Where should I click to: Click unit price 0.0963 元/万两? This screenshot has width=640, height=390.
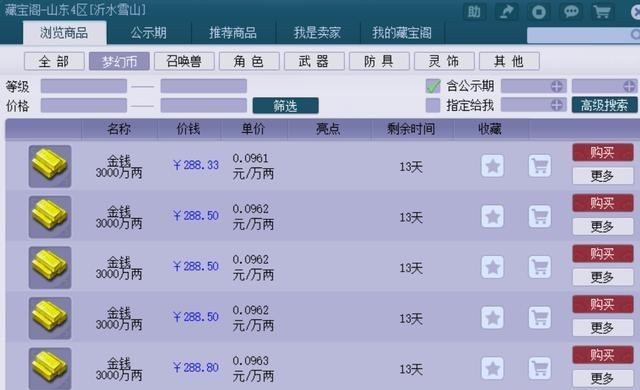(253, 368)
